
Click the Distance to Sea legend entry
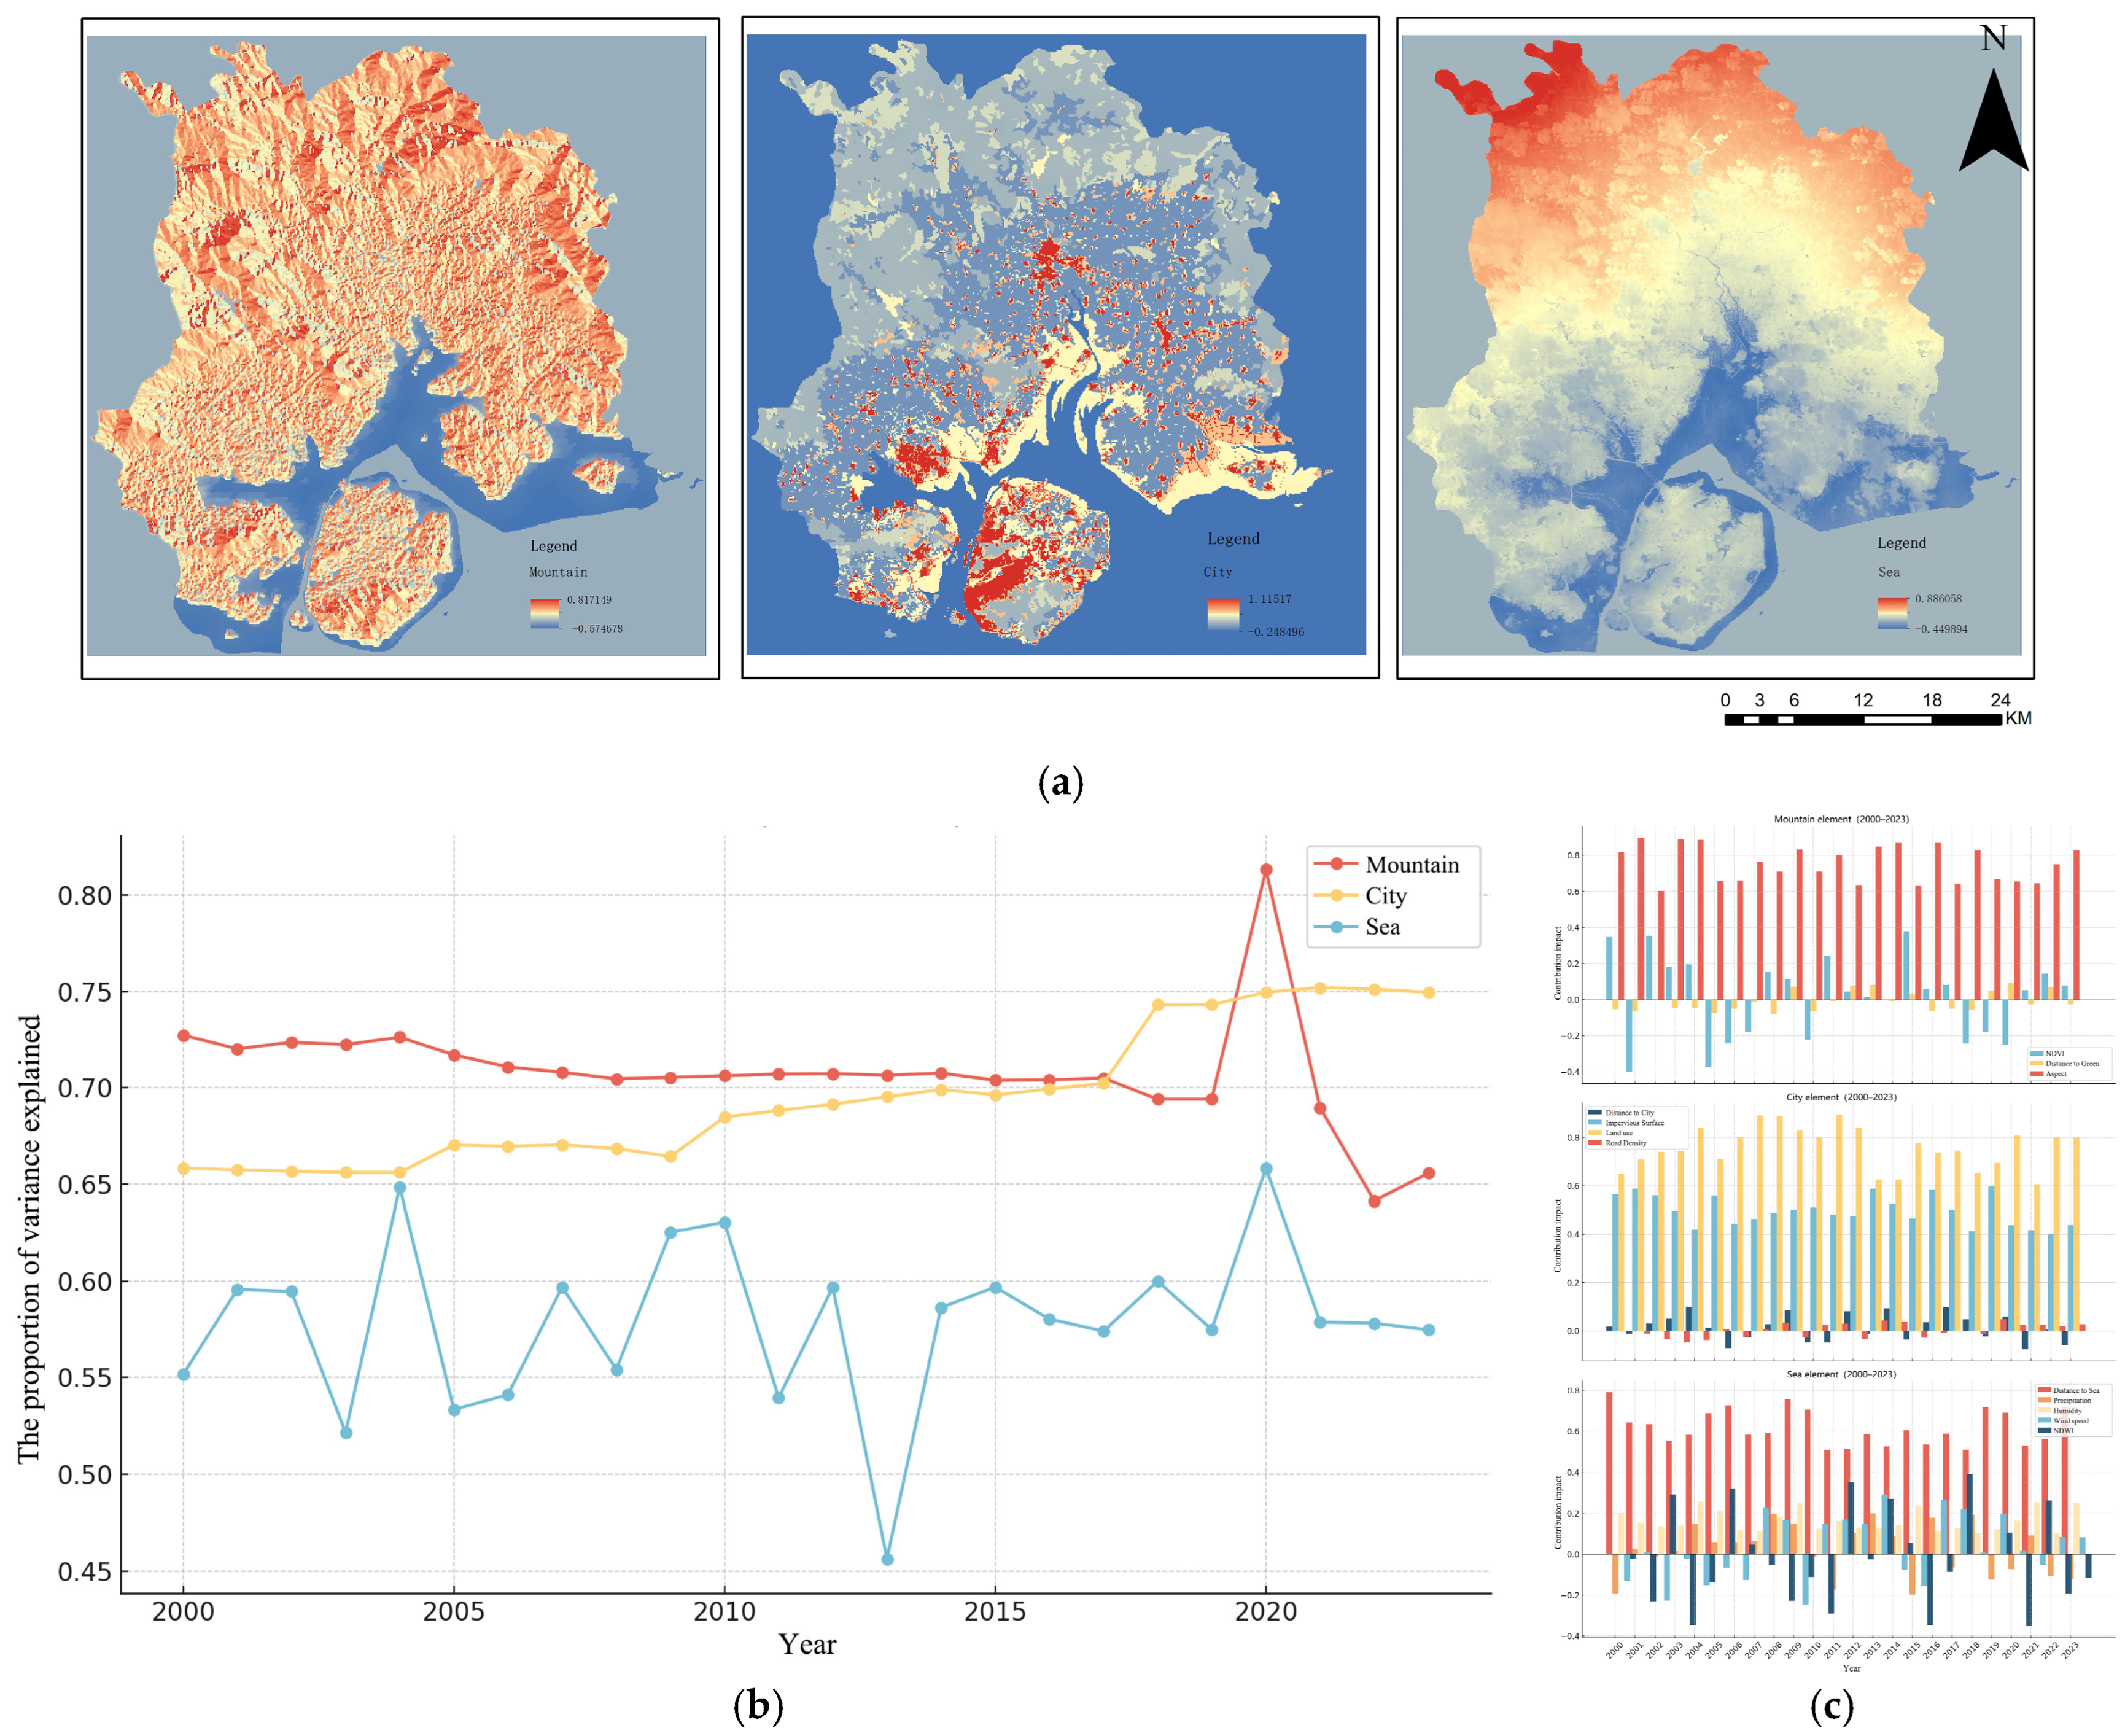[x=2069, y=1390]
